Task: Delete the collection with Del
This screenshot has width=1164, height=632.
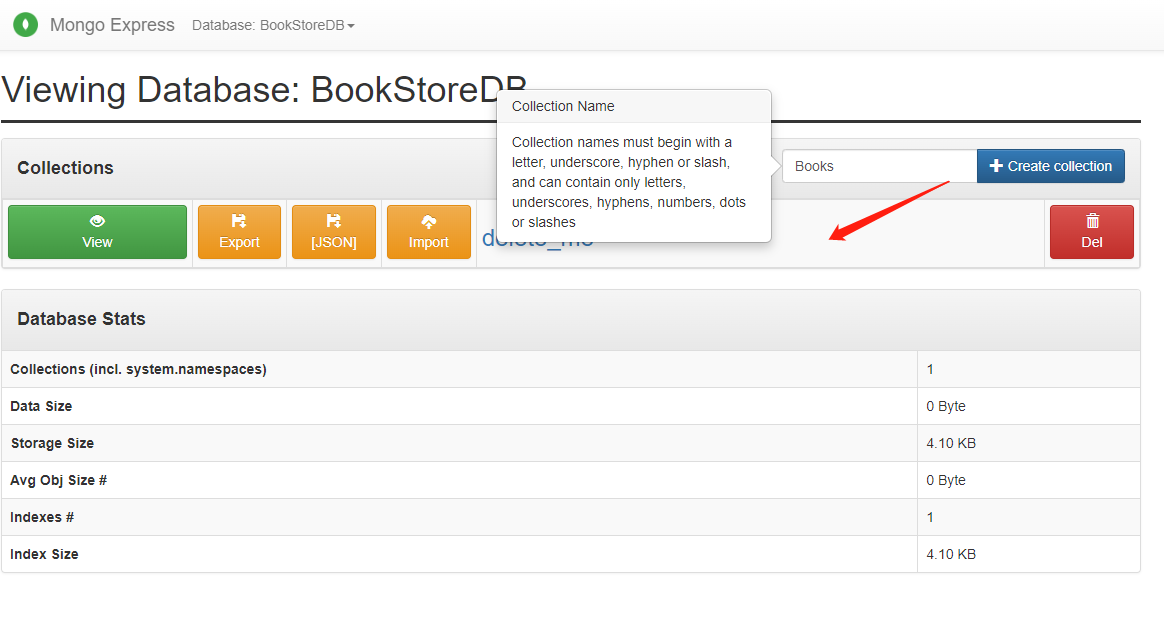Action: point(1091,232)
